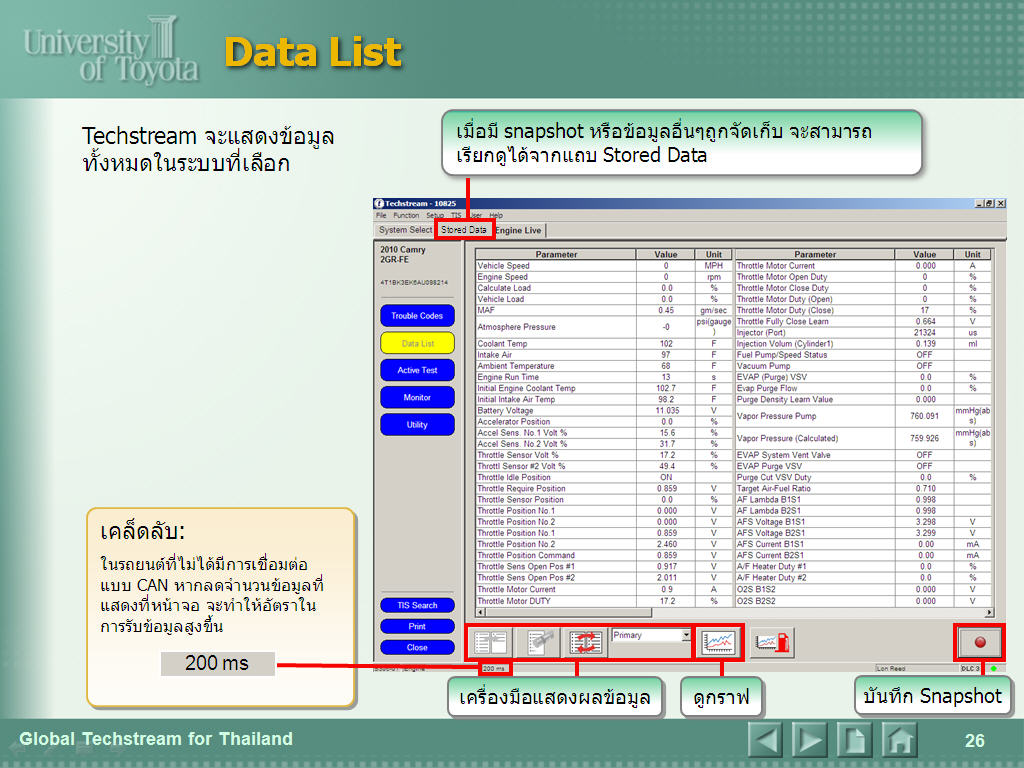Go to previous slide with left arrow

765,740
